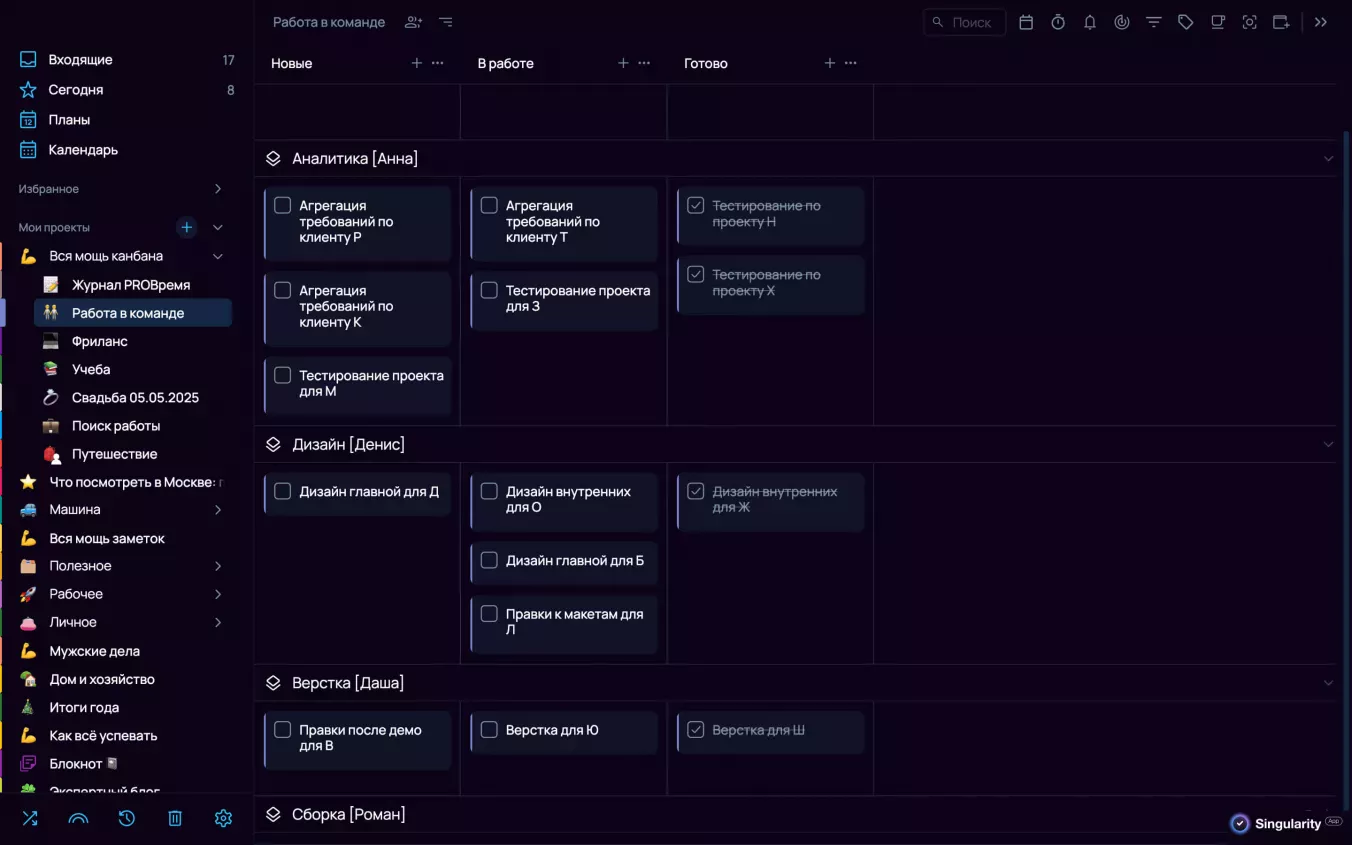Expand Избранное sidebar section

[218, 189]
